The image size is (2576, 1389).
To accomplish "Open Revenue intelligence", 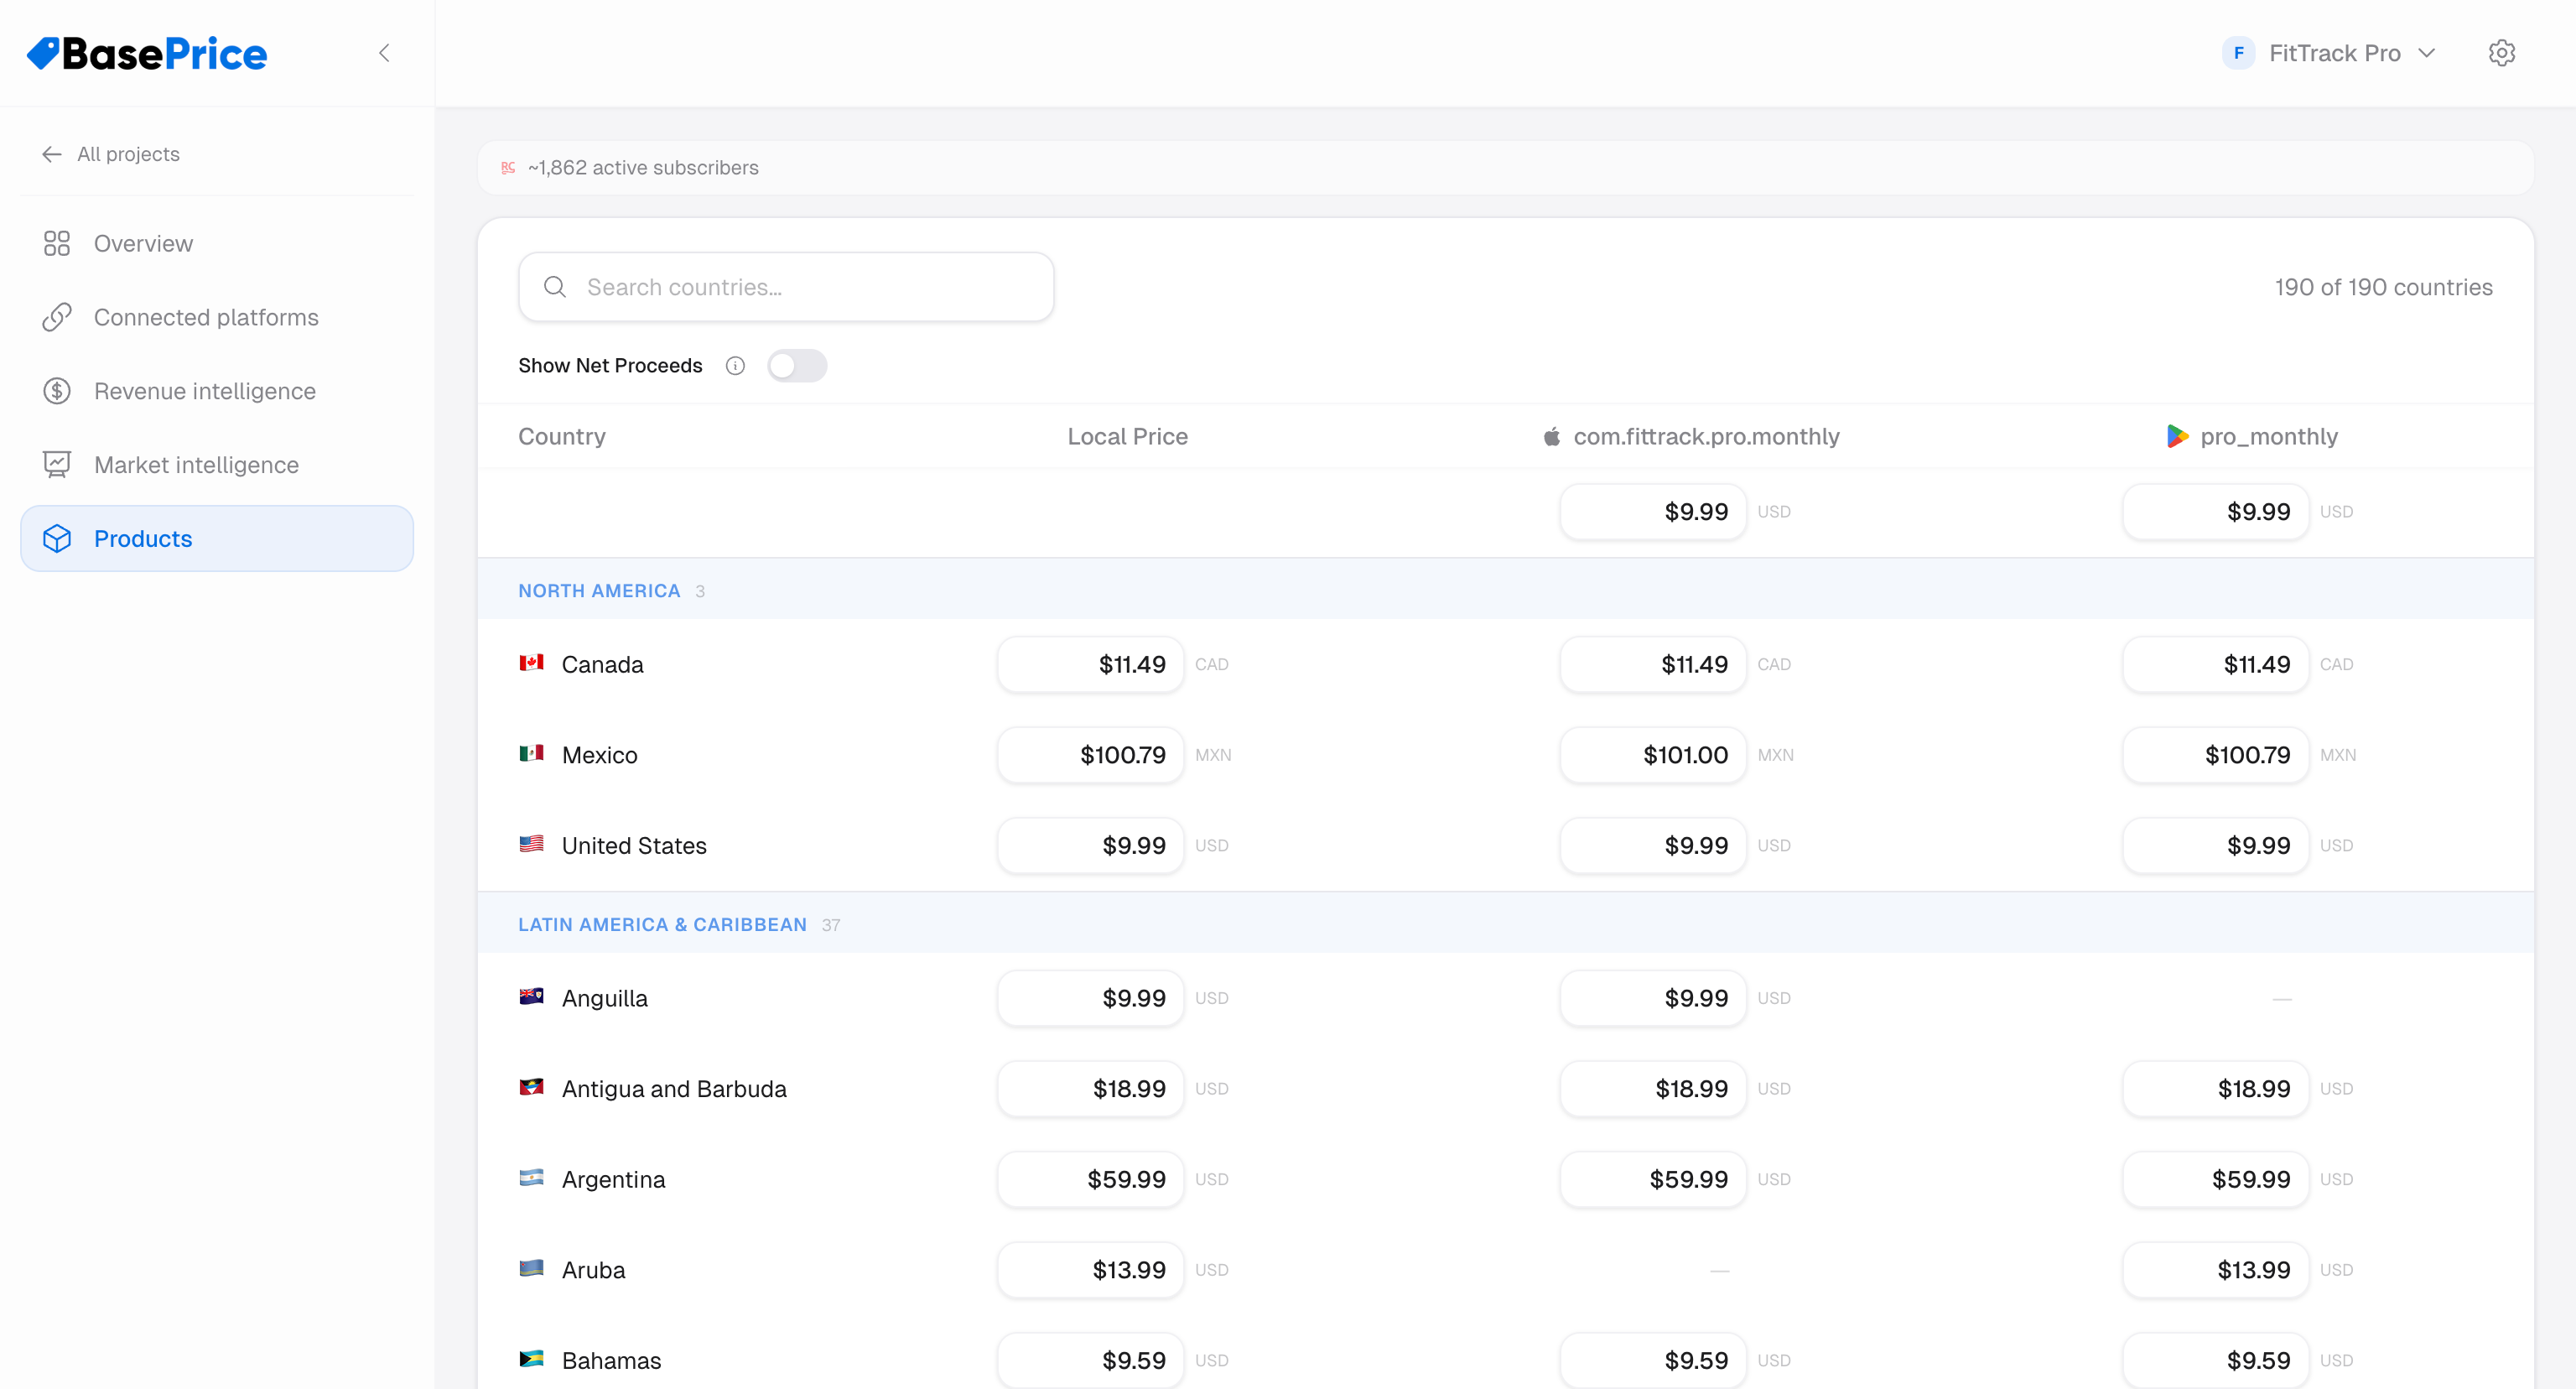I will (217, 391).
